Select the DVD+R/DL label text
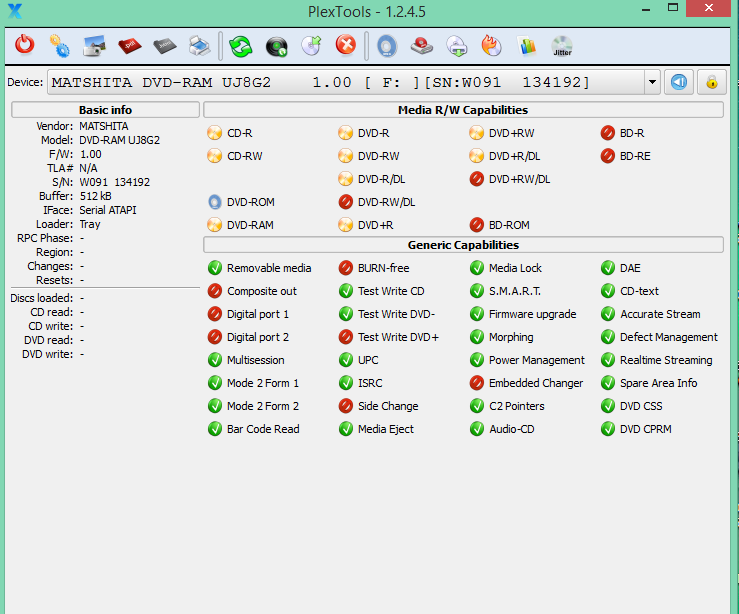Image resolution: width=739 pixels, height=614 pixels. click(x=514, y=156)
